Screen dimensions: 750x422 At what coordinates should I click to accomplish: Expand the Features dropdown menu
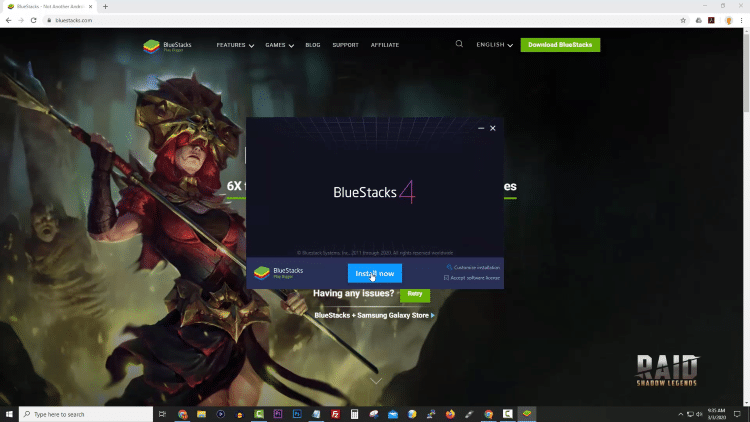(x=235, y=45)
